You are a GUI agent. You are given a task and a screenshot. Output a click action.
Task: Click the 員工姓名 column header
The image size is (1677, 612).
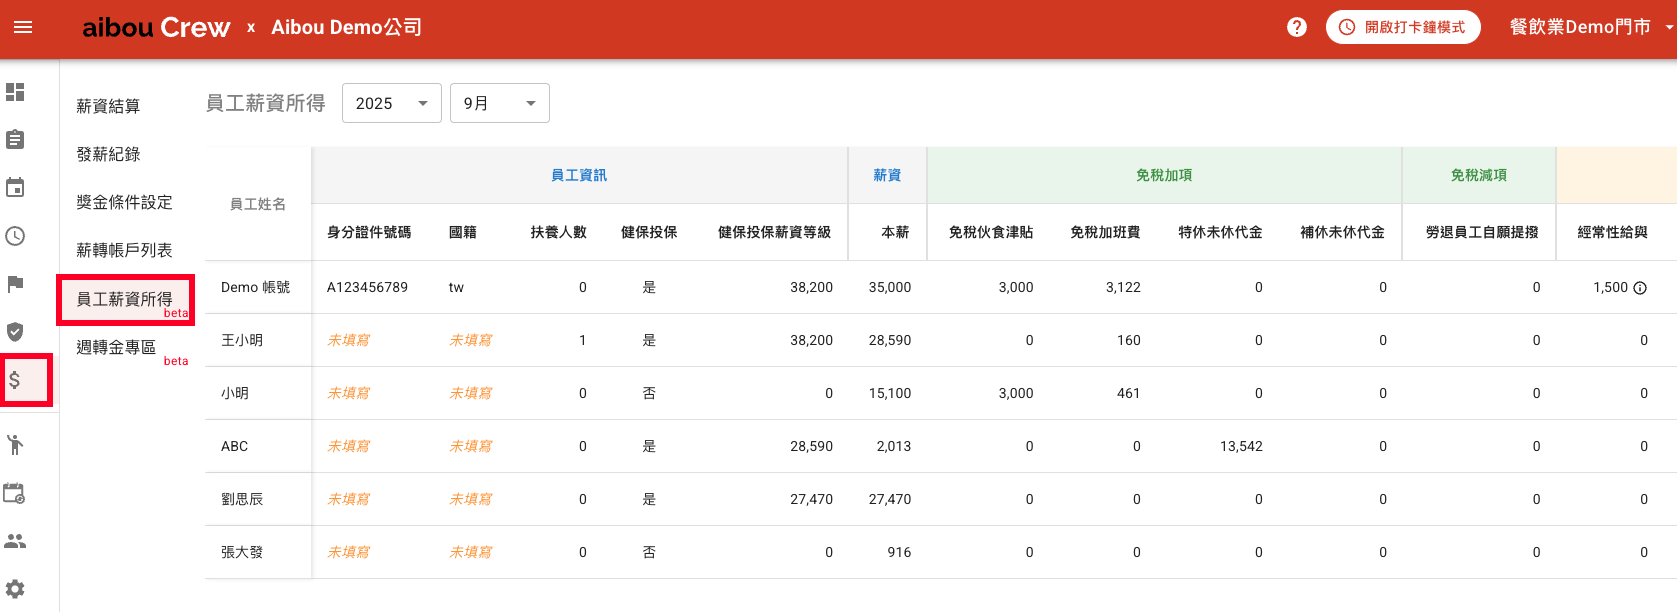pos(258,204)
